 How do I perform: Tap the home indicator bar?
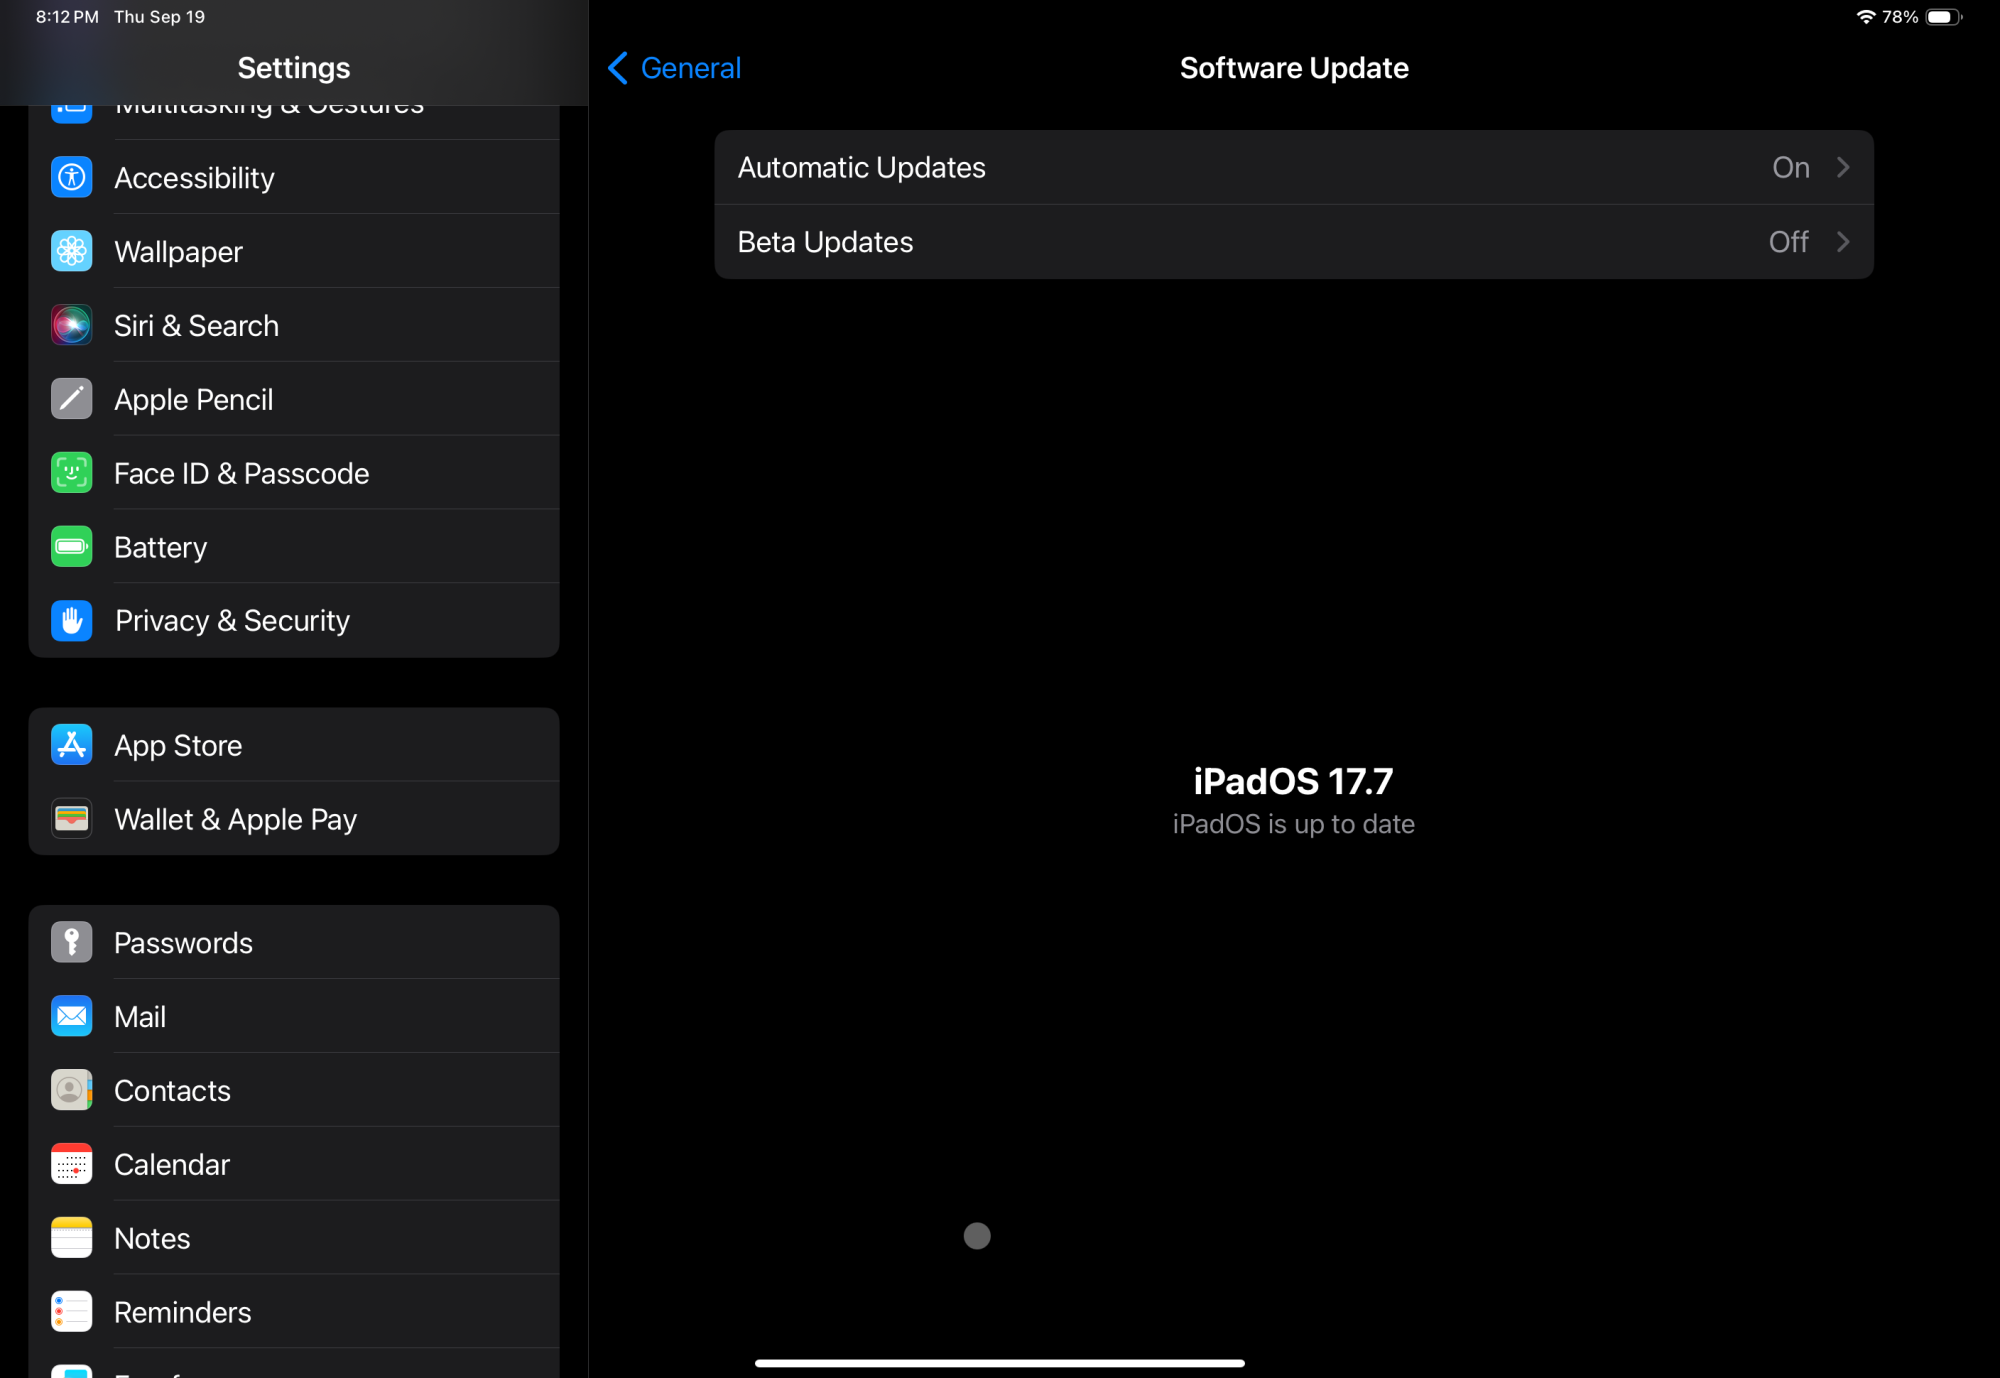coord(999,1363)
